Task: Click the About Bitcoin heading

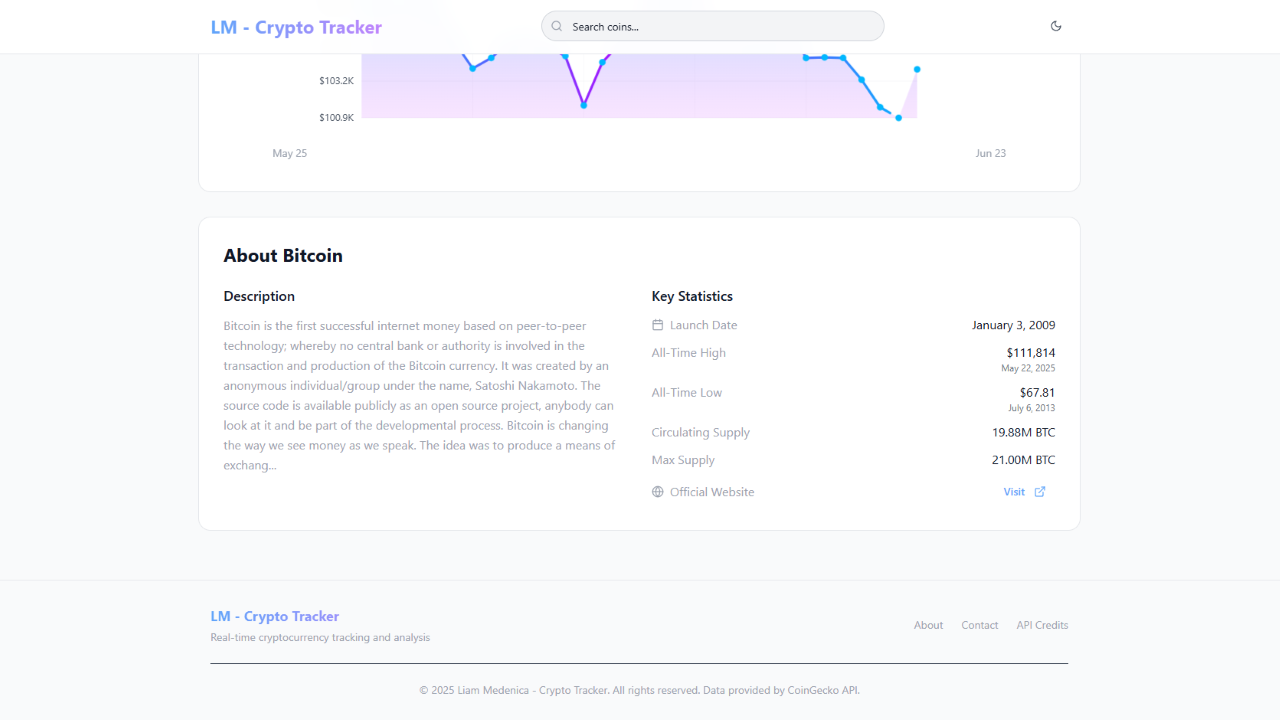Action: pos(283,256)
